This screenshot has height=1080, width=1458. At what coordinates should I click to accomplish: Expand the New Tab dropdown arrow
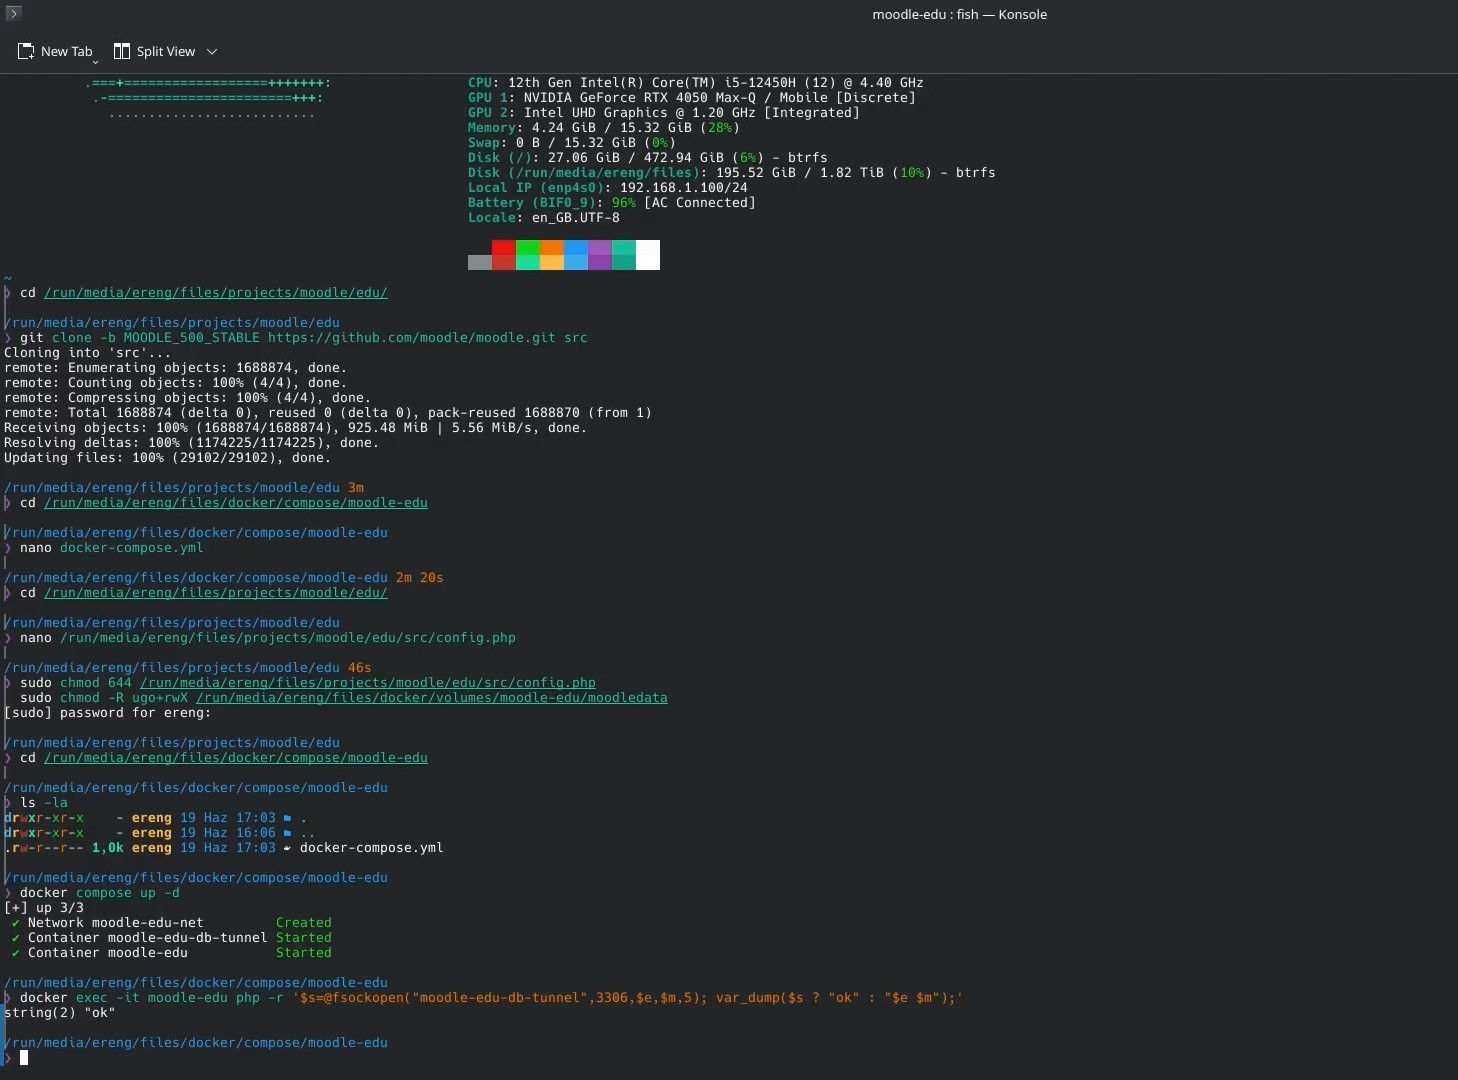click(x=96, y=61)
